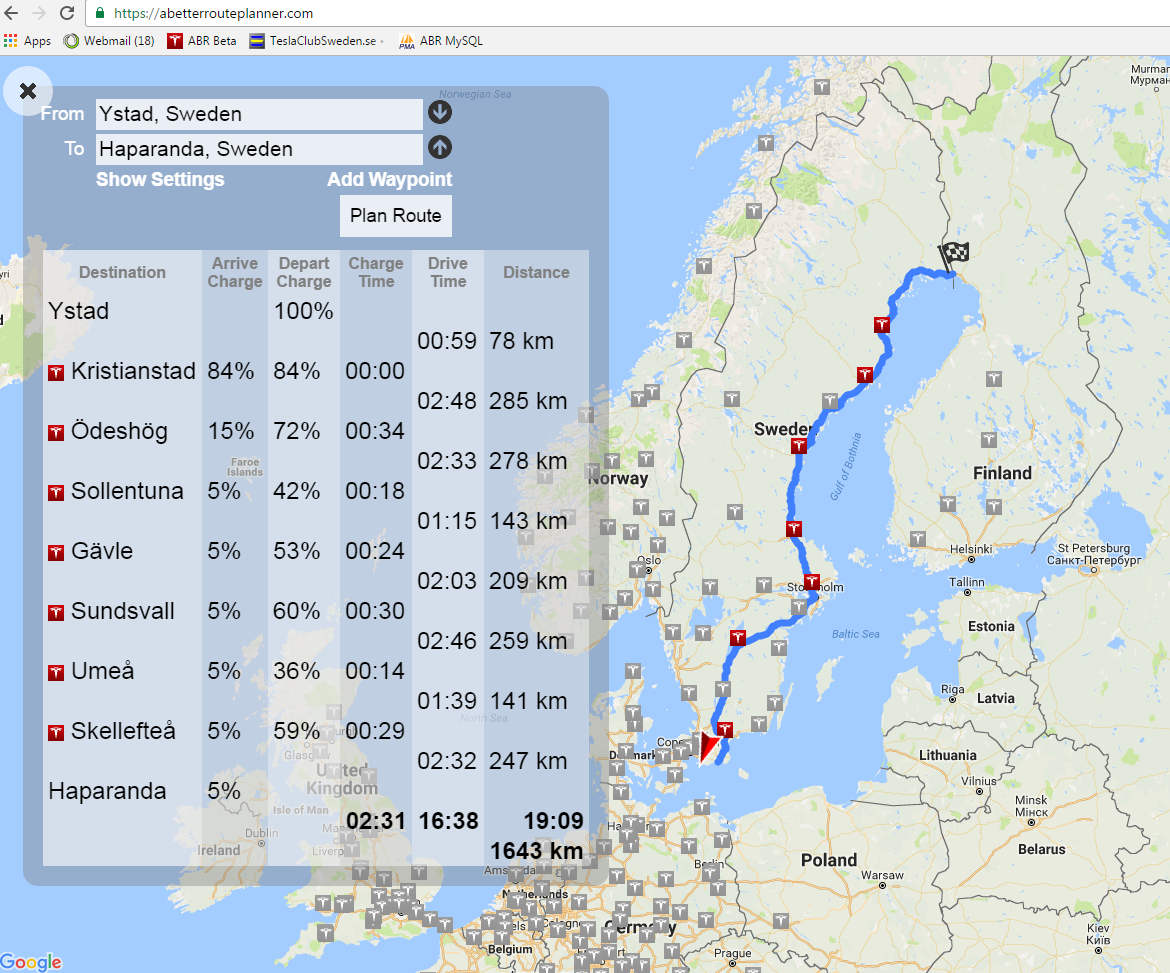Click the down arrow beside From field
This screenshot has height=973, width=1170.
(439, 113)
